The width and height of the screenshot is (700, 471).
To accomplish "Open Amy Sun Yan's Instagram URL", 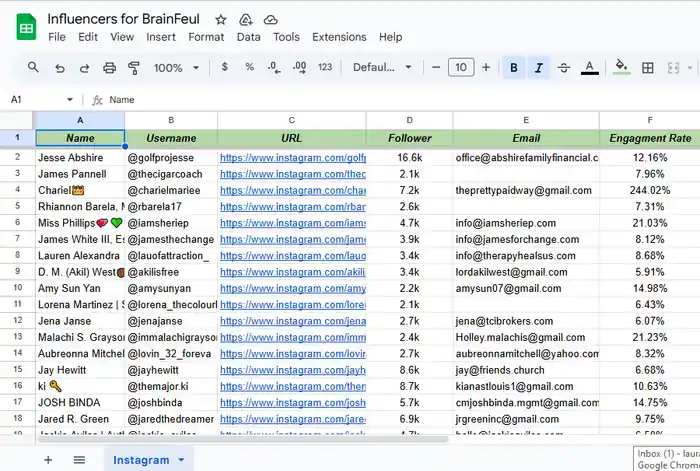I will point(292,288).
